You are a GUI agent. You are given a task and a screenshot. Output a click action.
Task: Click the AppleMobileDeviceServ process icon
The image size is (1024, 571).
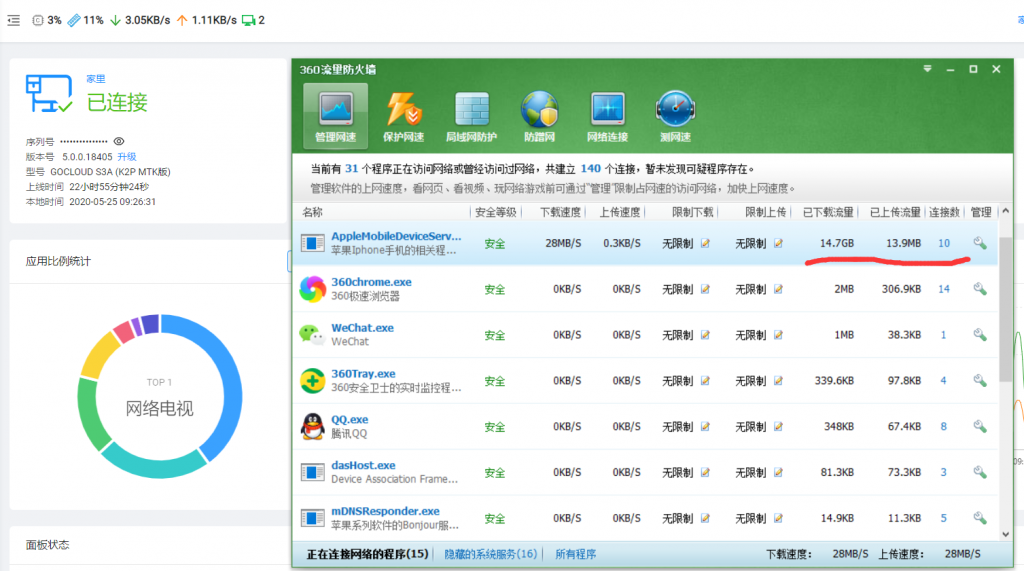point(312,243)
